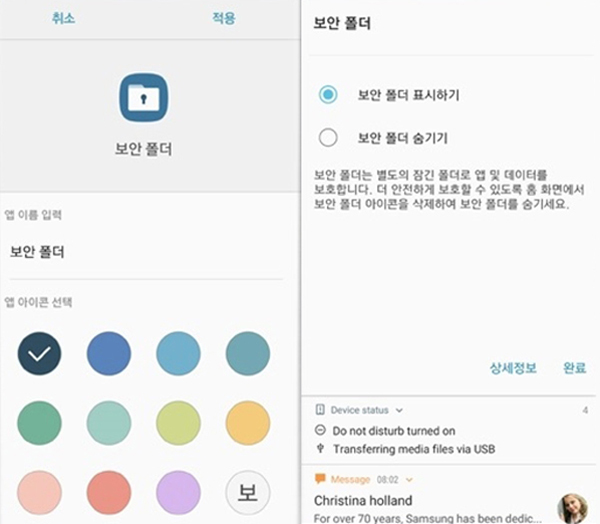Tap the Device status notification count 4

click(585, 410)
